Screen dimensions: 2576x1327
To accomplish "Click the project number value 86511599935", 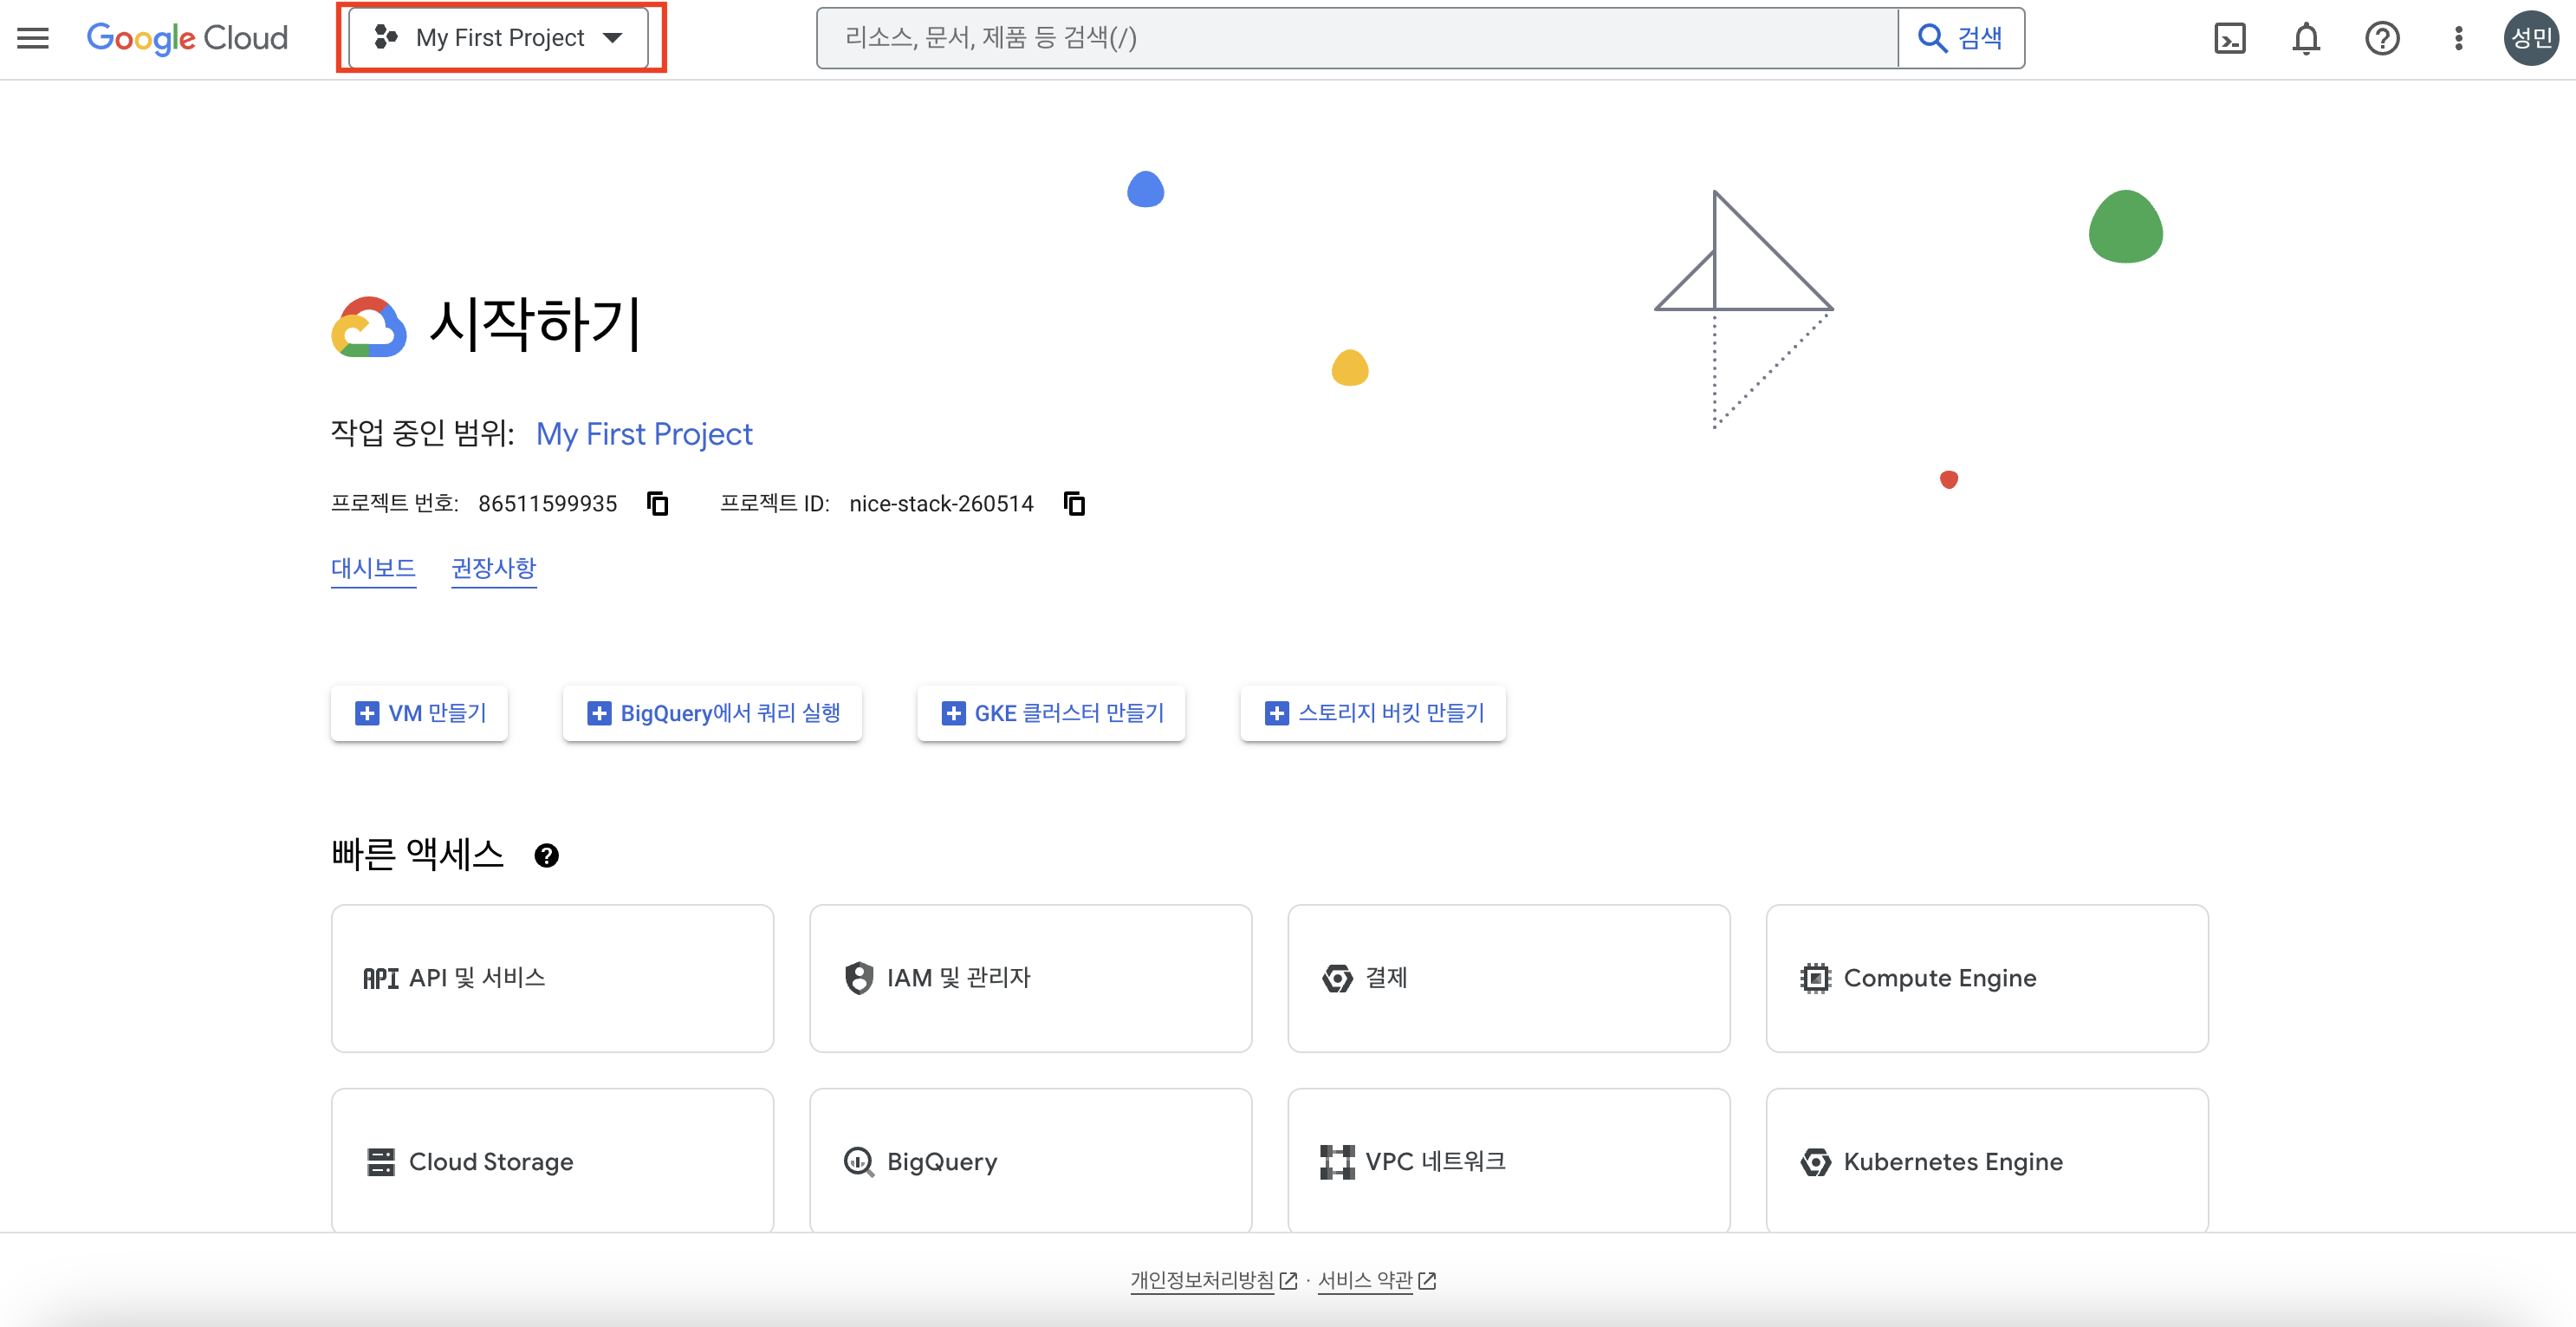I will 547,503.
